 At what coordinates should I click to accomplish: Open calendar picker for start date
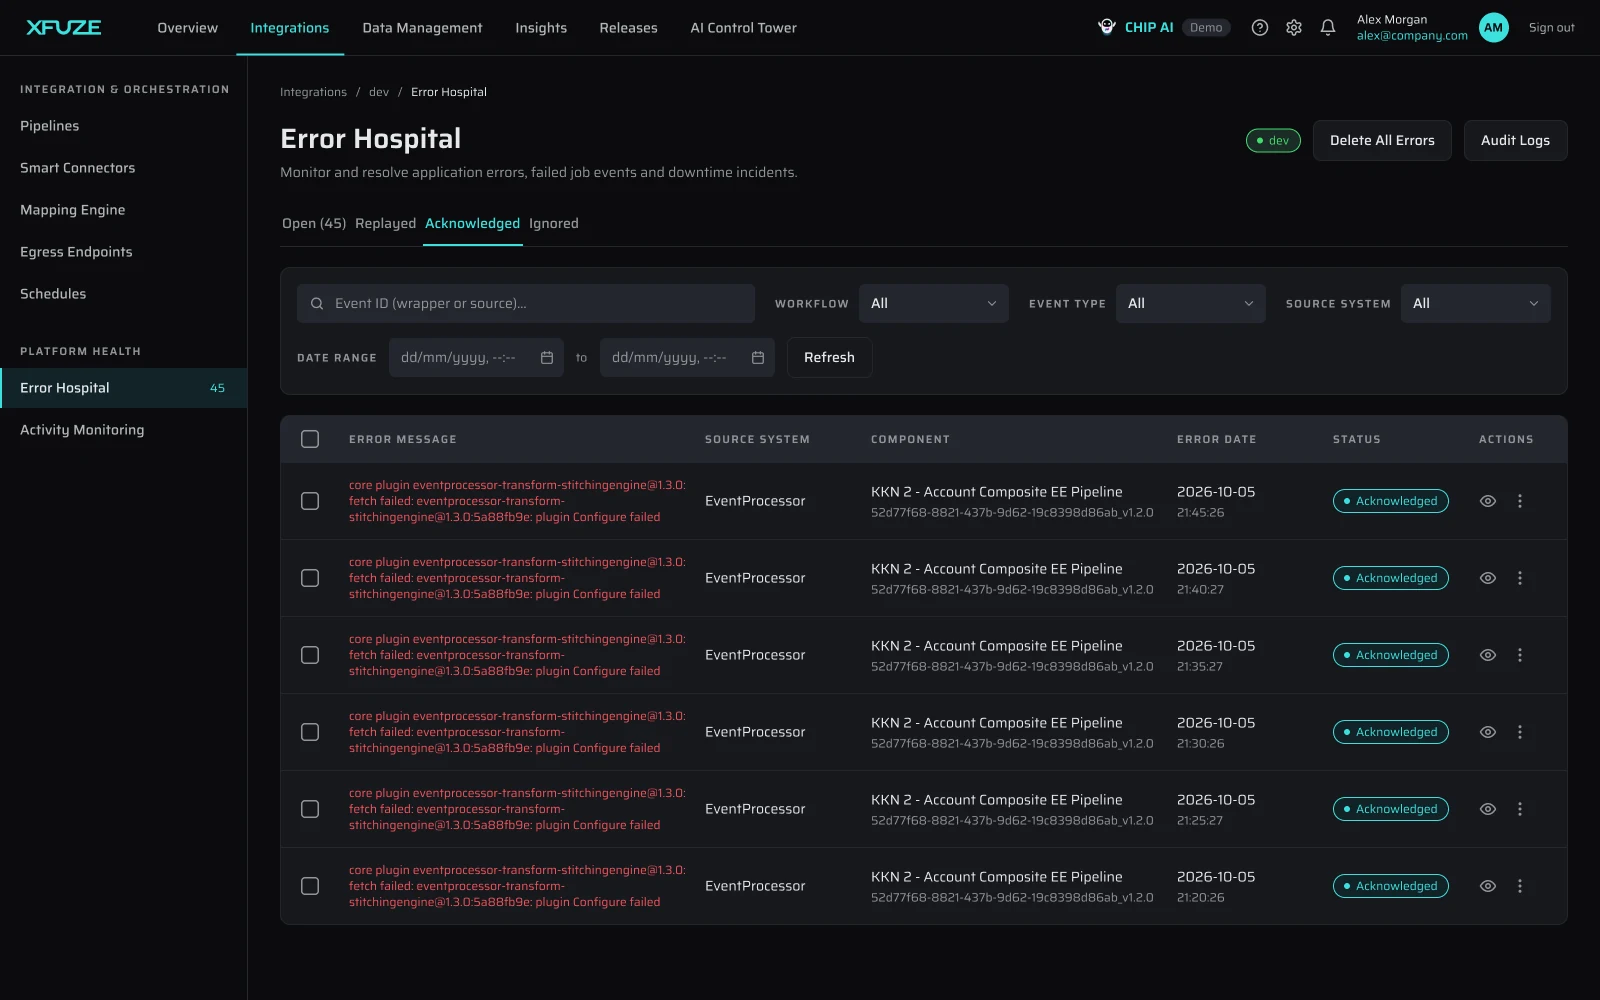[547, 358]
